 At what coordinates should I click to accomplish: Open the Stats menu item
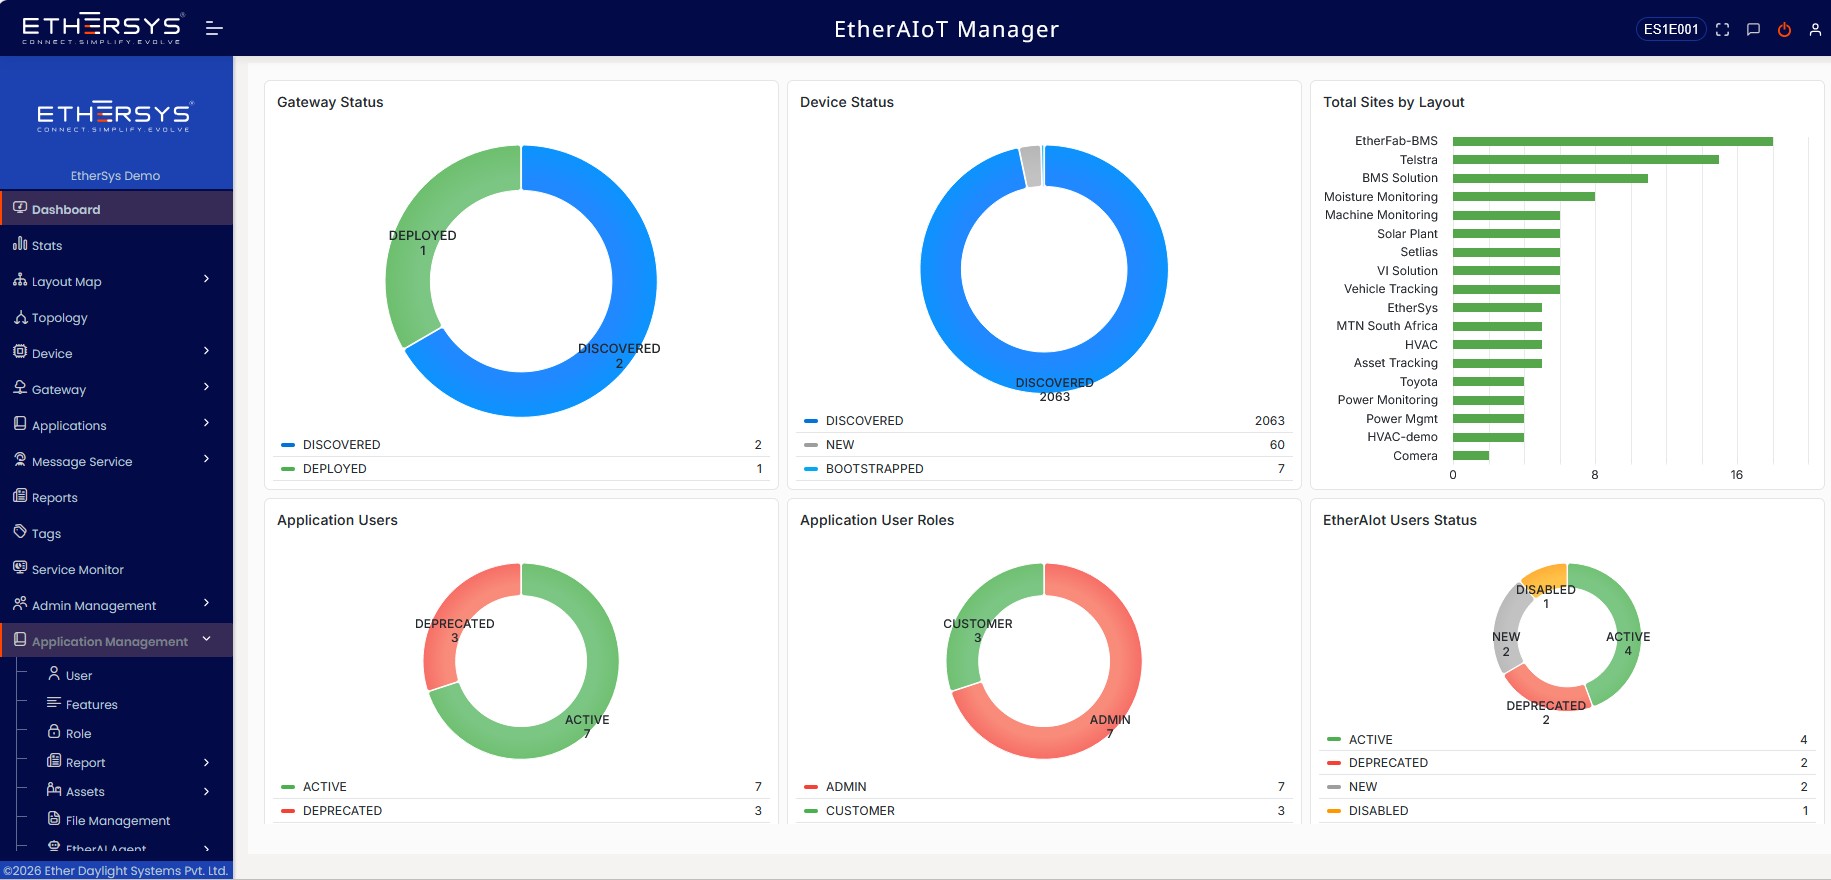(x=116, y=245)
